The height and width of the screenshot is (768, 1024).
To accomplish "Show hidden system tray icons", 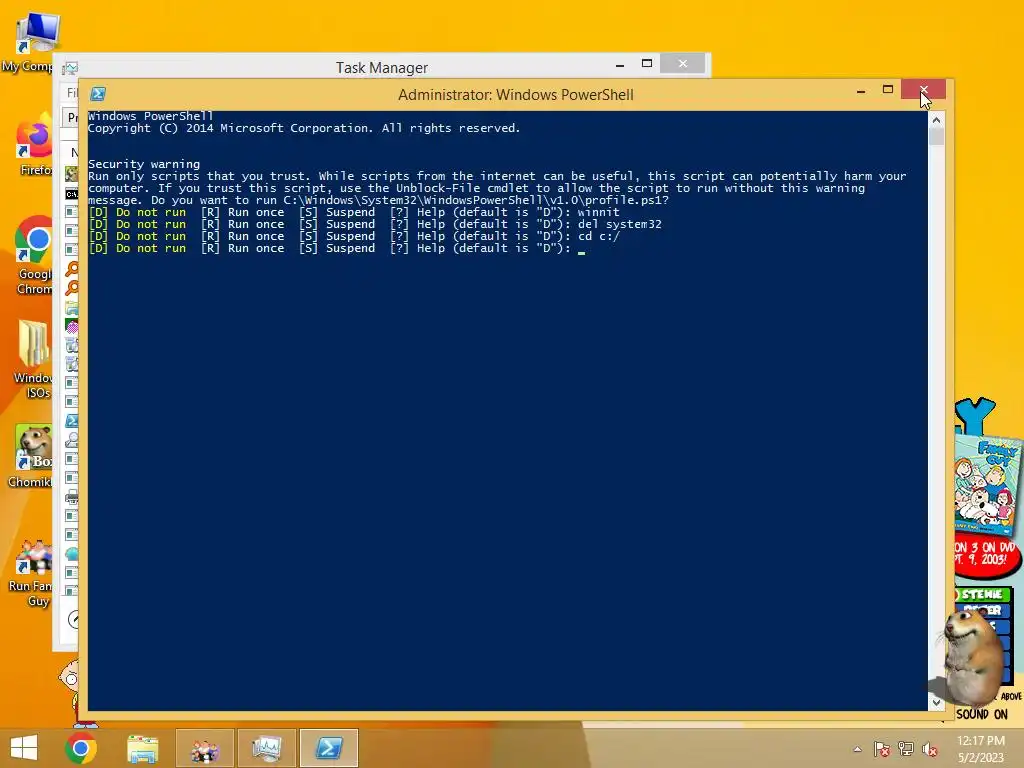I will [857, 749].
